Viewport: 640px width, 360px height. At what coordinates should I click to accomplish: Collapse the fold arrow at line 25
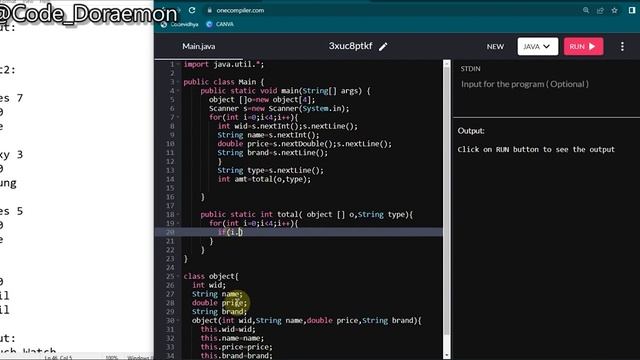click(x=178, y=277)
